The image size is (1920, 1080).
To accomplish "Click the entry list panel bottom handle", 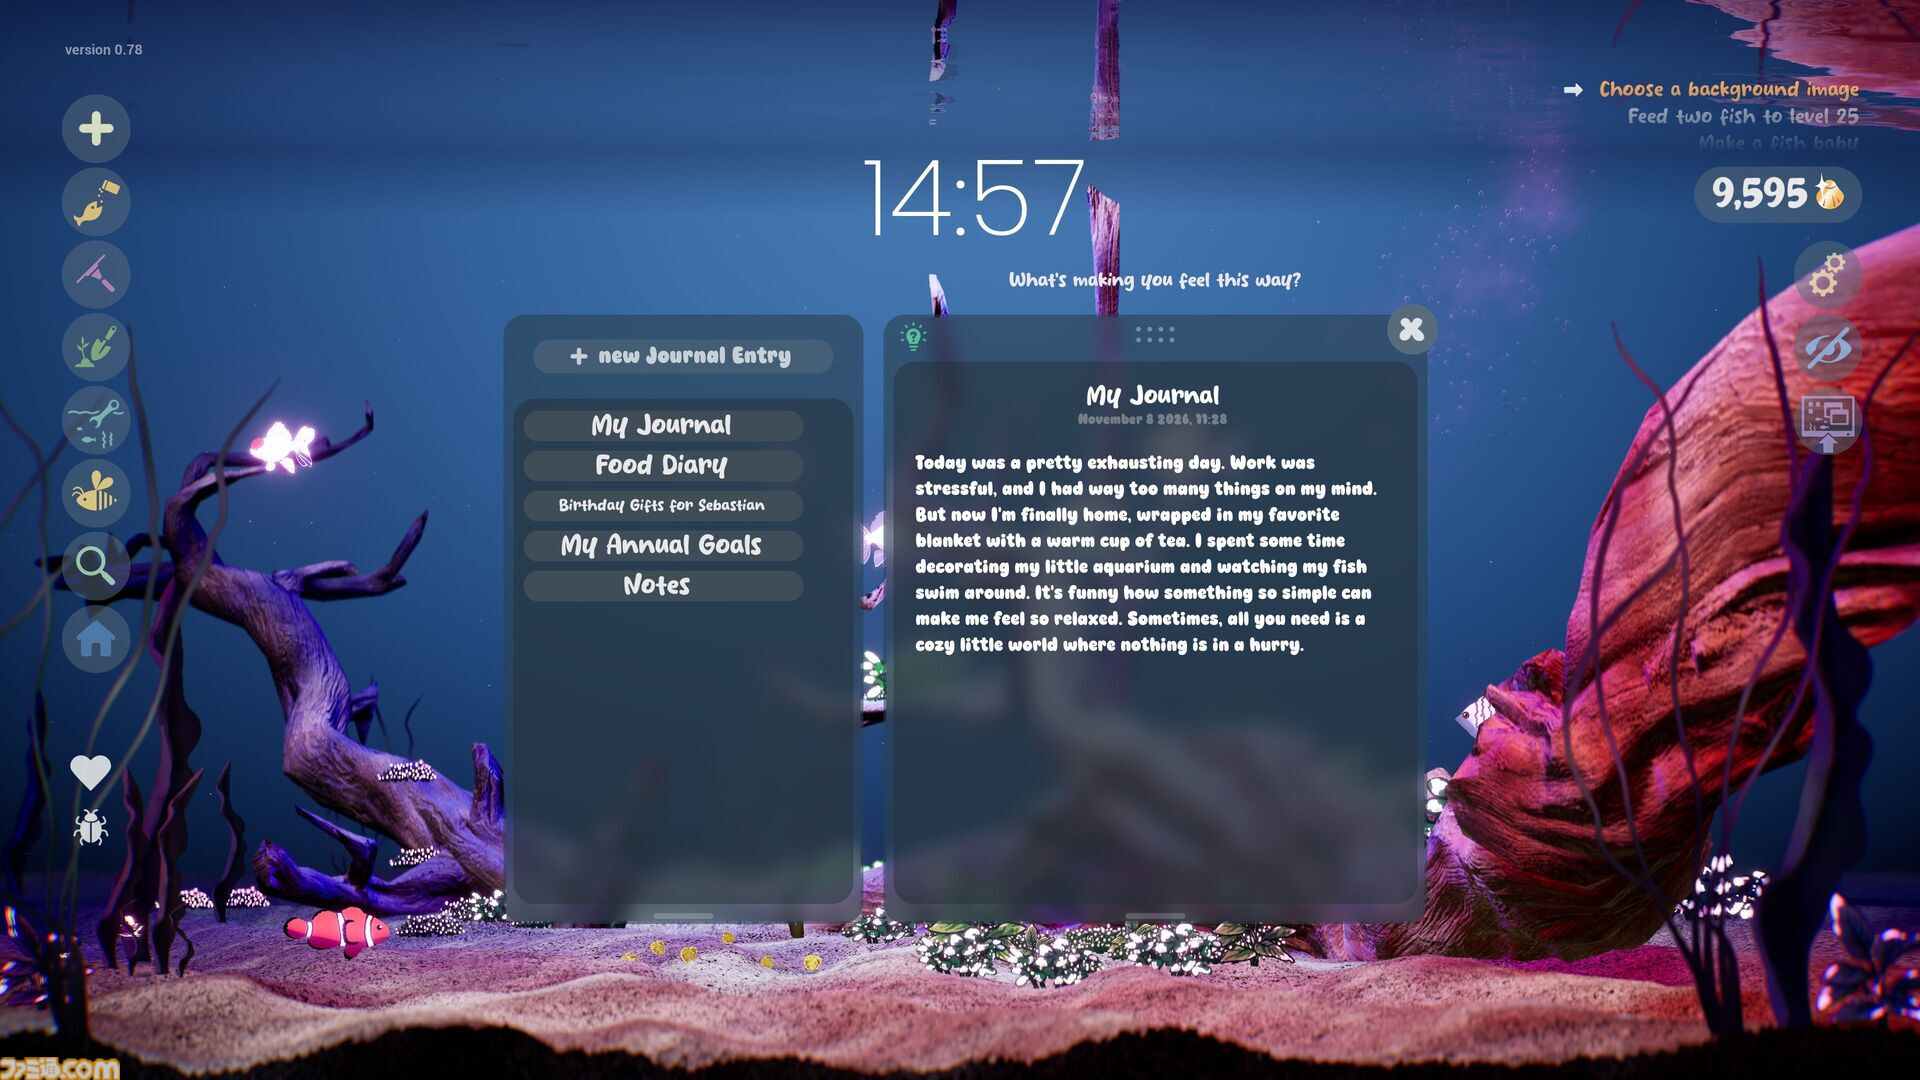I will (683, 915).
